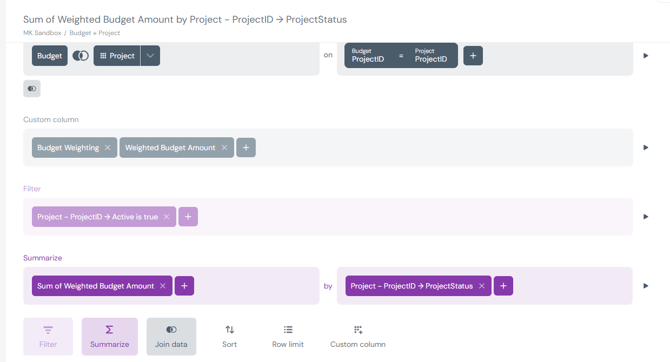The image size is (670, 362).
Task: Add another join condition with plus button
Action: 473,56
